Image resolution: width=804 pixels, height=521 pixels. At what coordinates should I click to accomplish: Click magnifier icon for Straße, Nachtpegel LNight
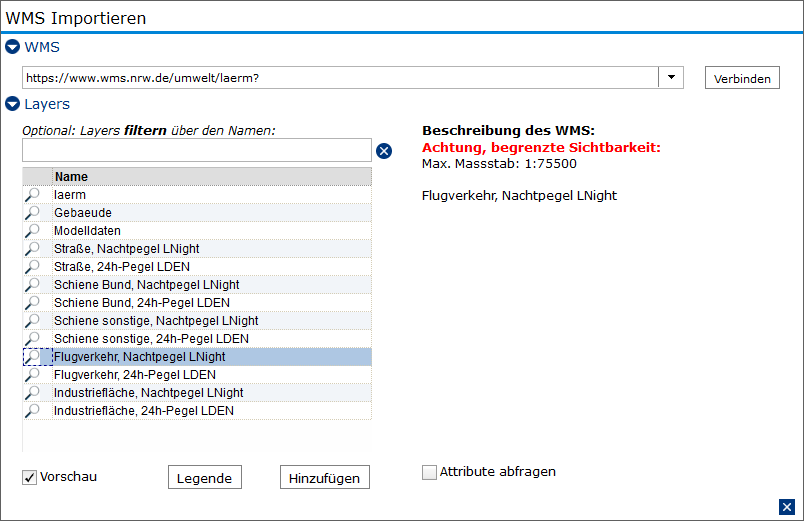coord(32,249)
